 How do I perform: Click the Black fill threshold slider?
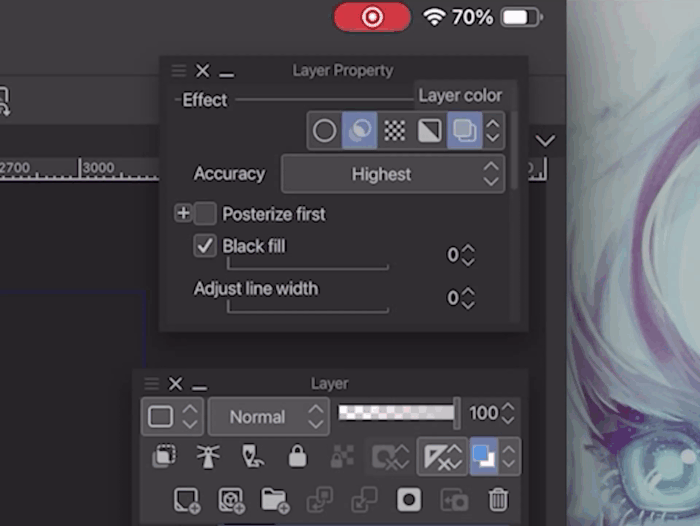click(308, 265)
